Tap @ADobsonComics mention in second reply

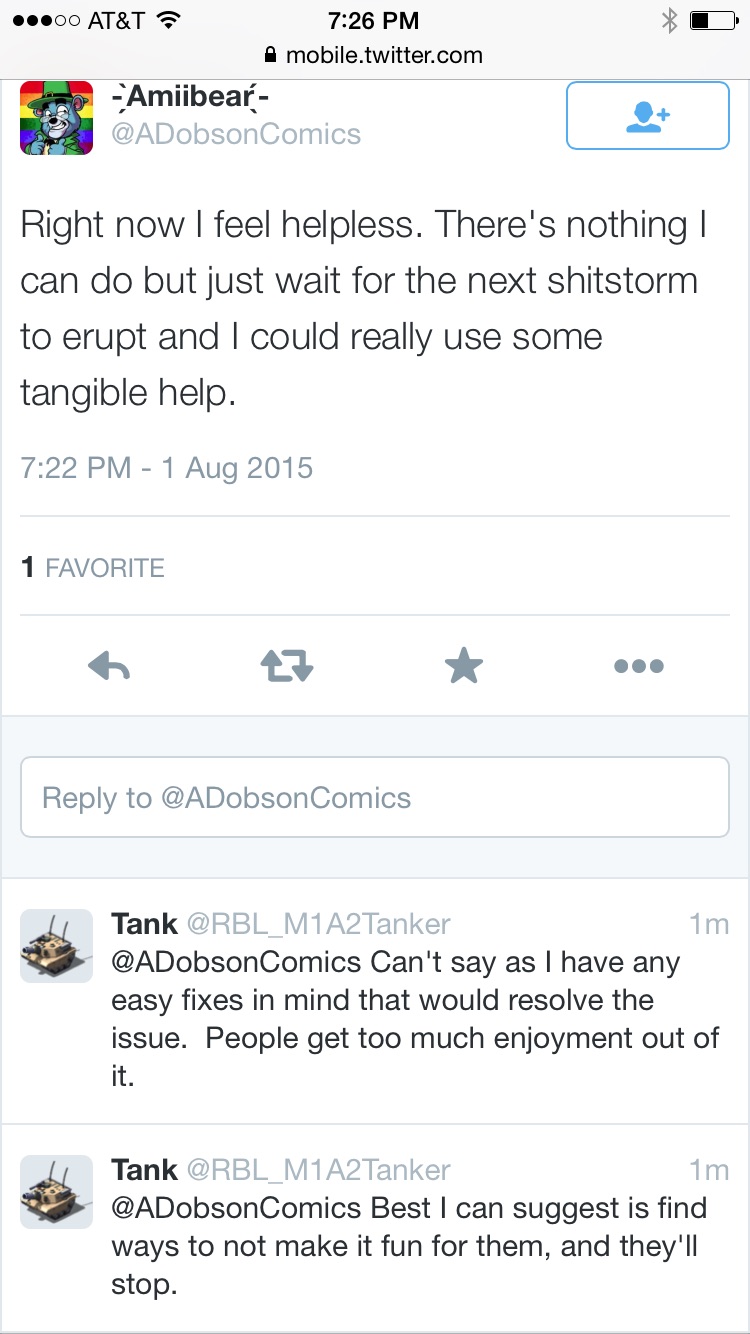click(236, 1208)
